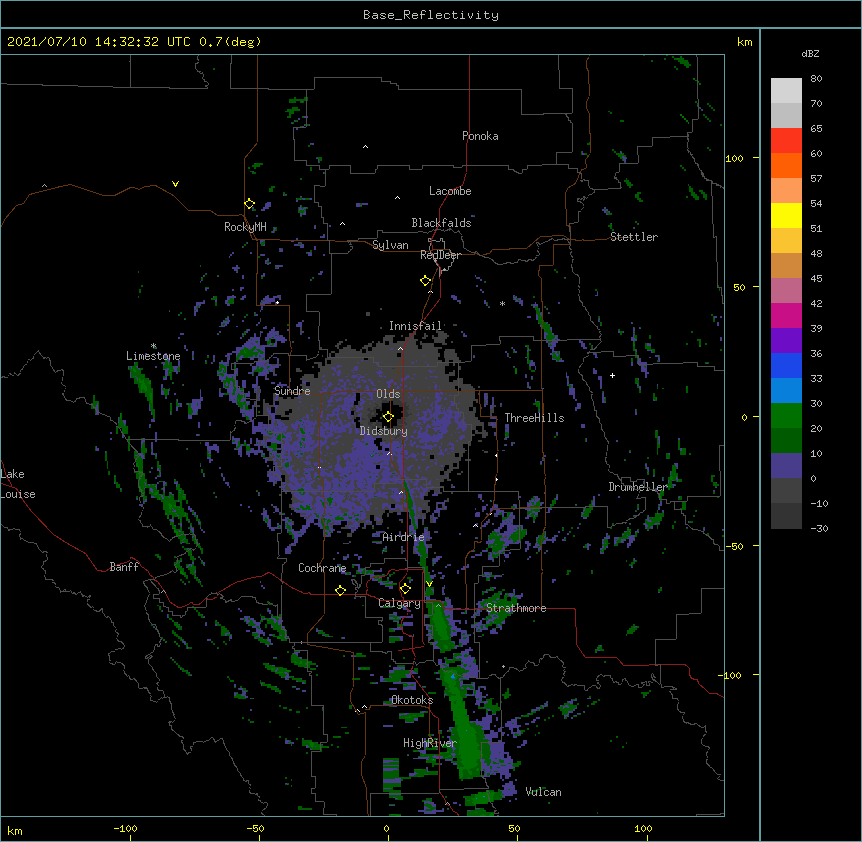Click the yellow diamond marker above Calgary

[x=405, y=589]
